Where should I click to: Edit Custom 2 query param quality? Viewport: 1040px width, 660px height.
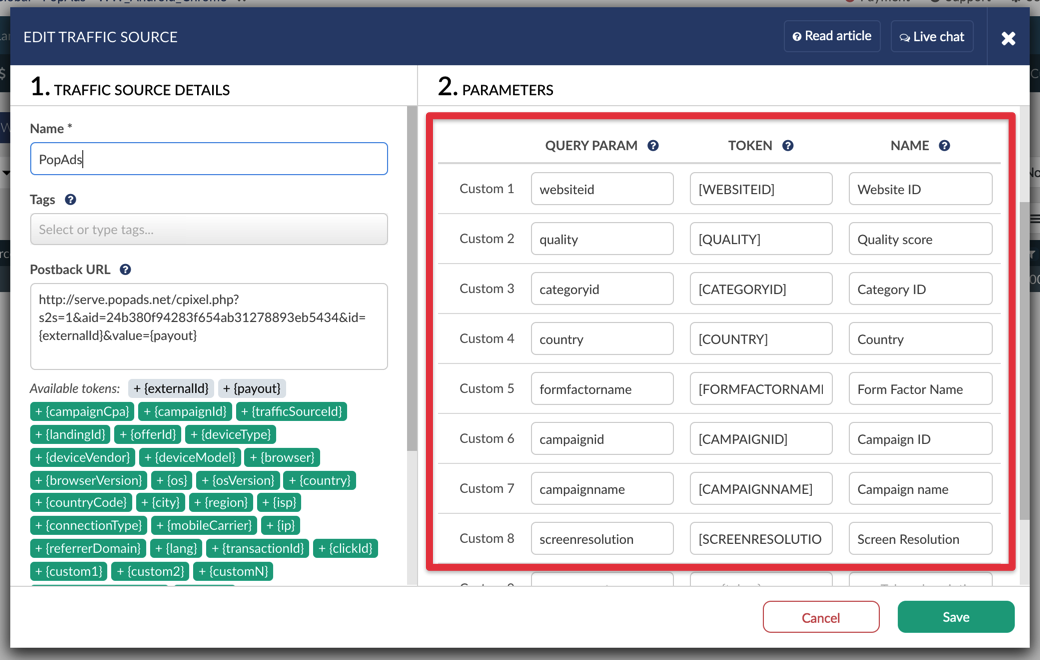pos(602,239)
